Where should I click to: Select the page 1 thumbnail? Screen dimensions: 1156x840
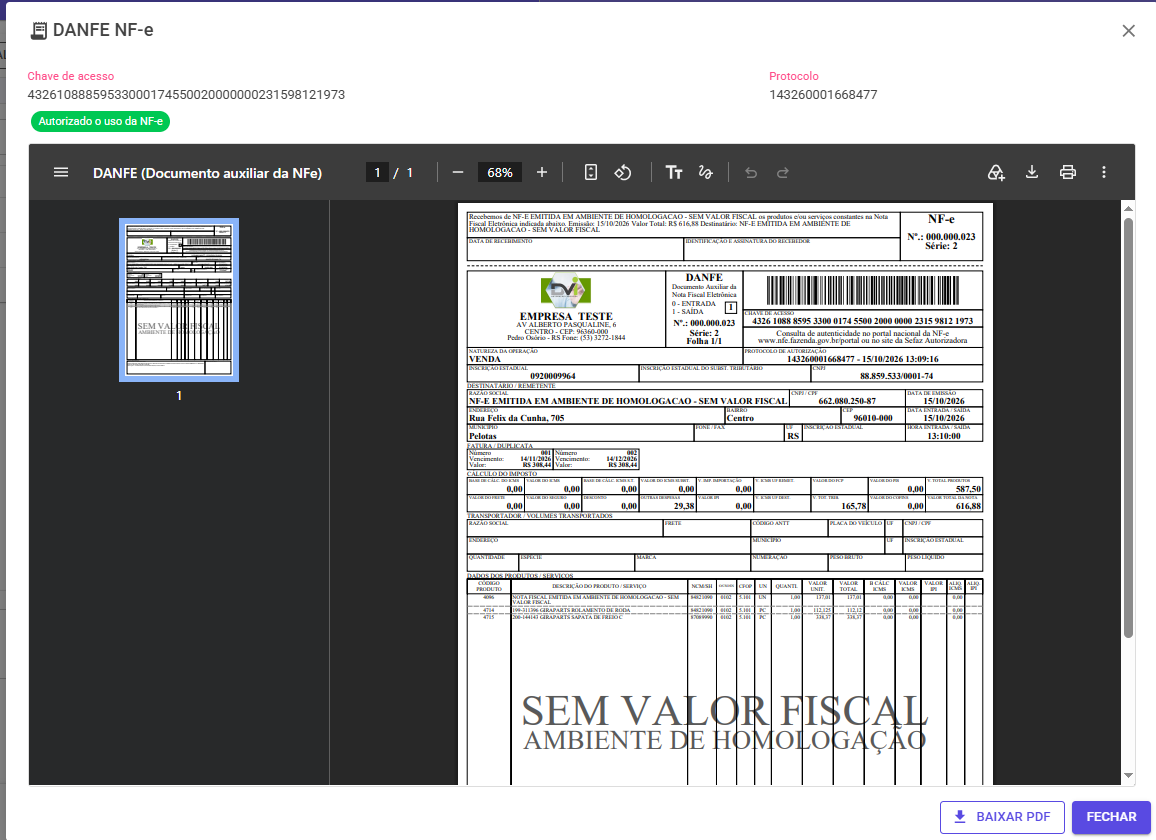click(x=179, y=300)
